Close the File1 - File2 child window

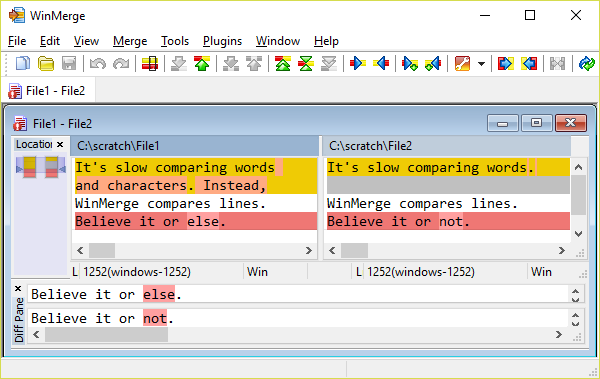click(x=571, y=123)
